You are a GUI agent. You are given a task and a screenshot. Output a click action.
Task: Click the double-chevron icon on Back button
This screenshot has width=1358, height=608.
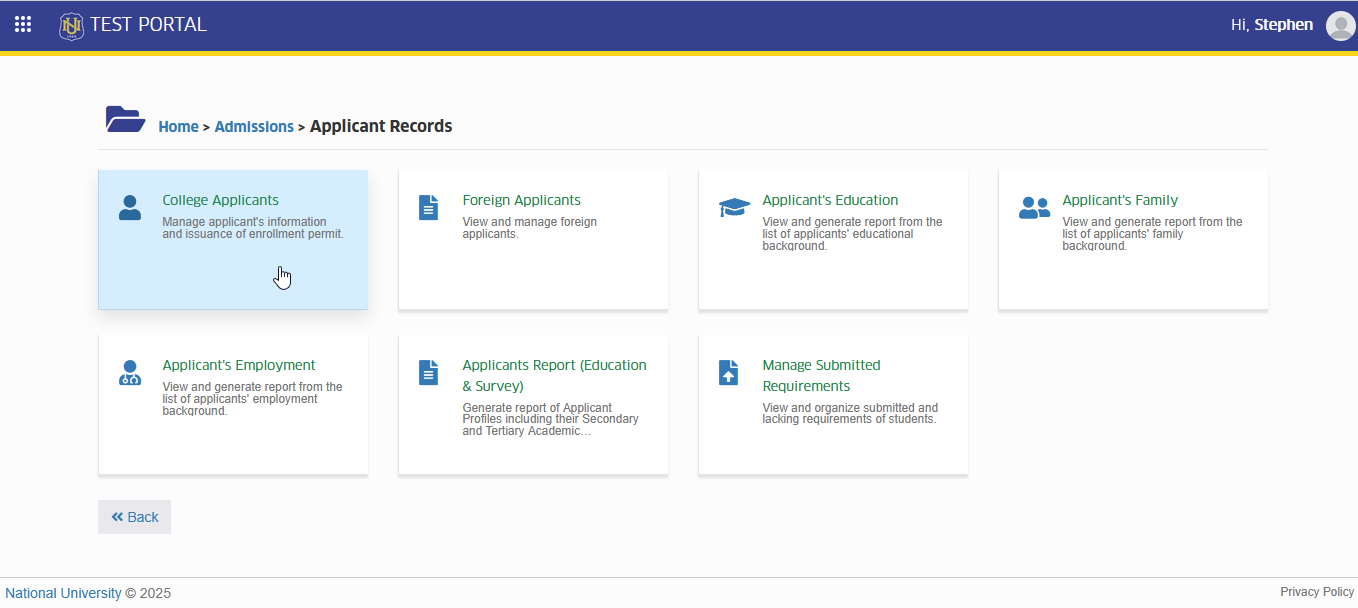(x=117, y=517)
